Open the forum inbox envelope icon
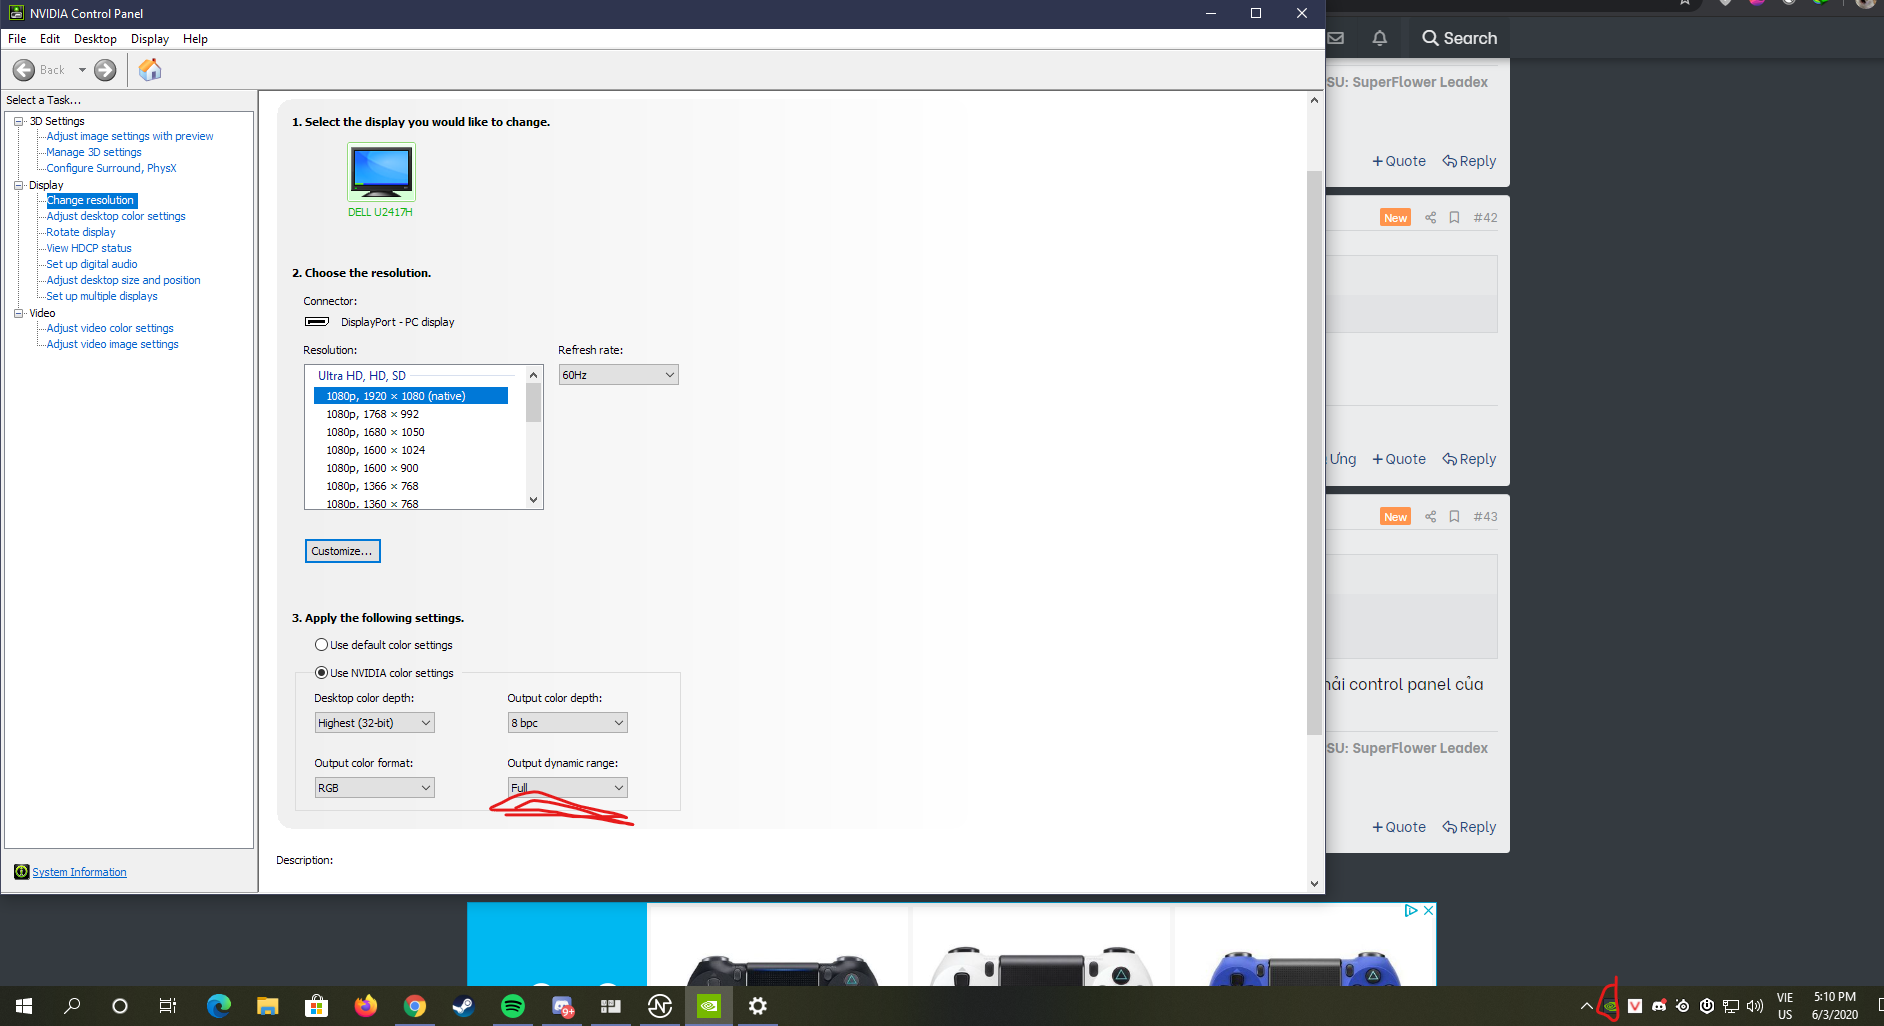Screen dimensions: 1884x1026 [1336, 38]
